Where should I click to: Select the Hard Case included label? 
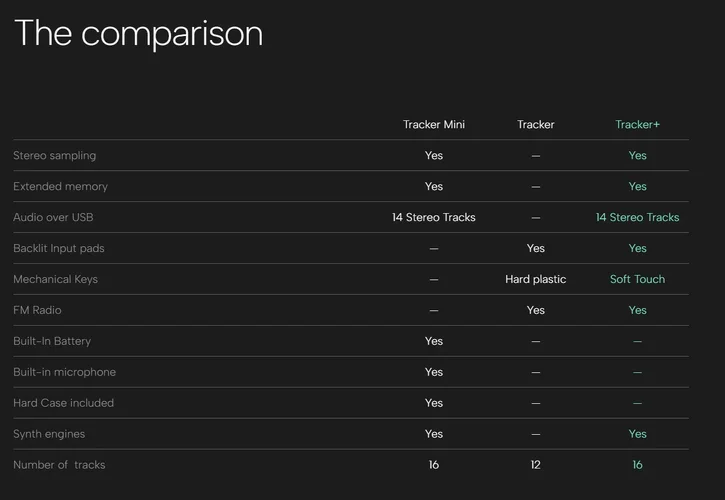63,404
